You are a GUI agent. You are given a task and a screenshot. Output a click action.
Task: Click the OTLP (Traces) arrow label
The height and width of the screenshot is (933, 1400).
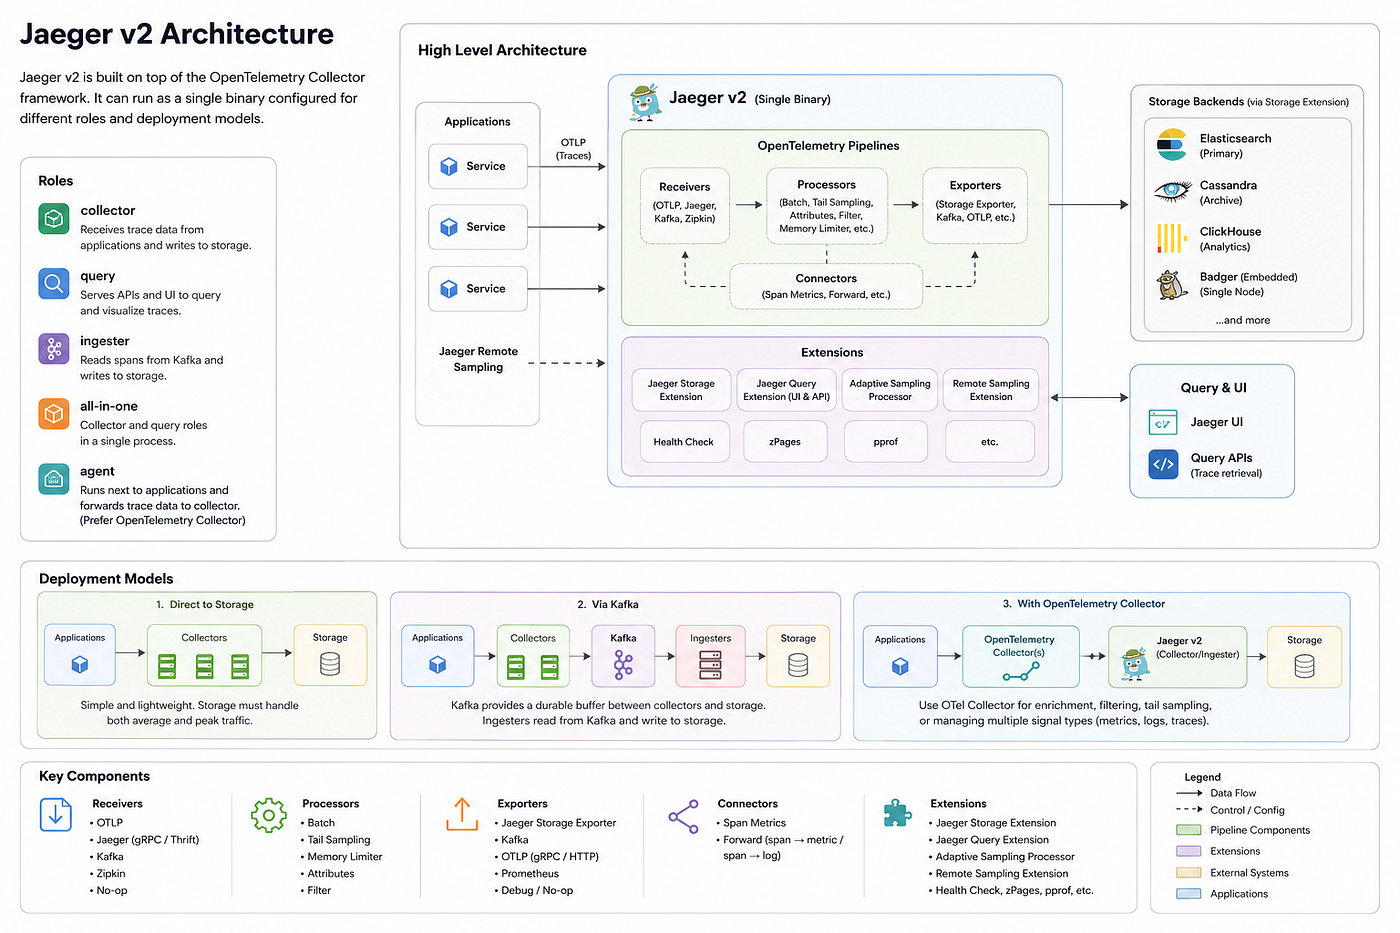(x=573, y=149)
